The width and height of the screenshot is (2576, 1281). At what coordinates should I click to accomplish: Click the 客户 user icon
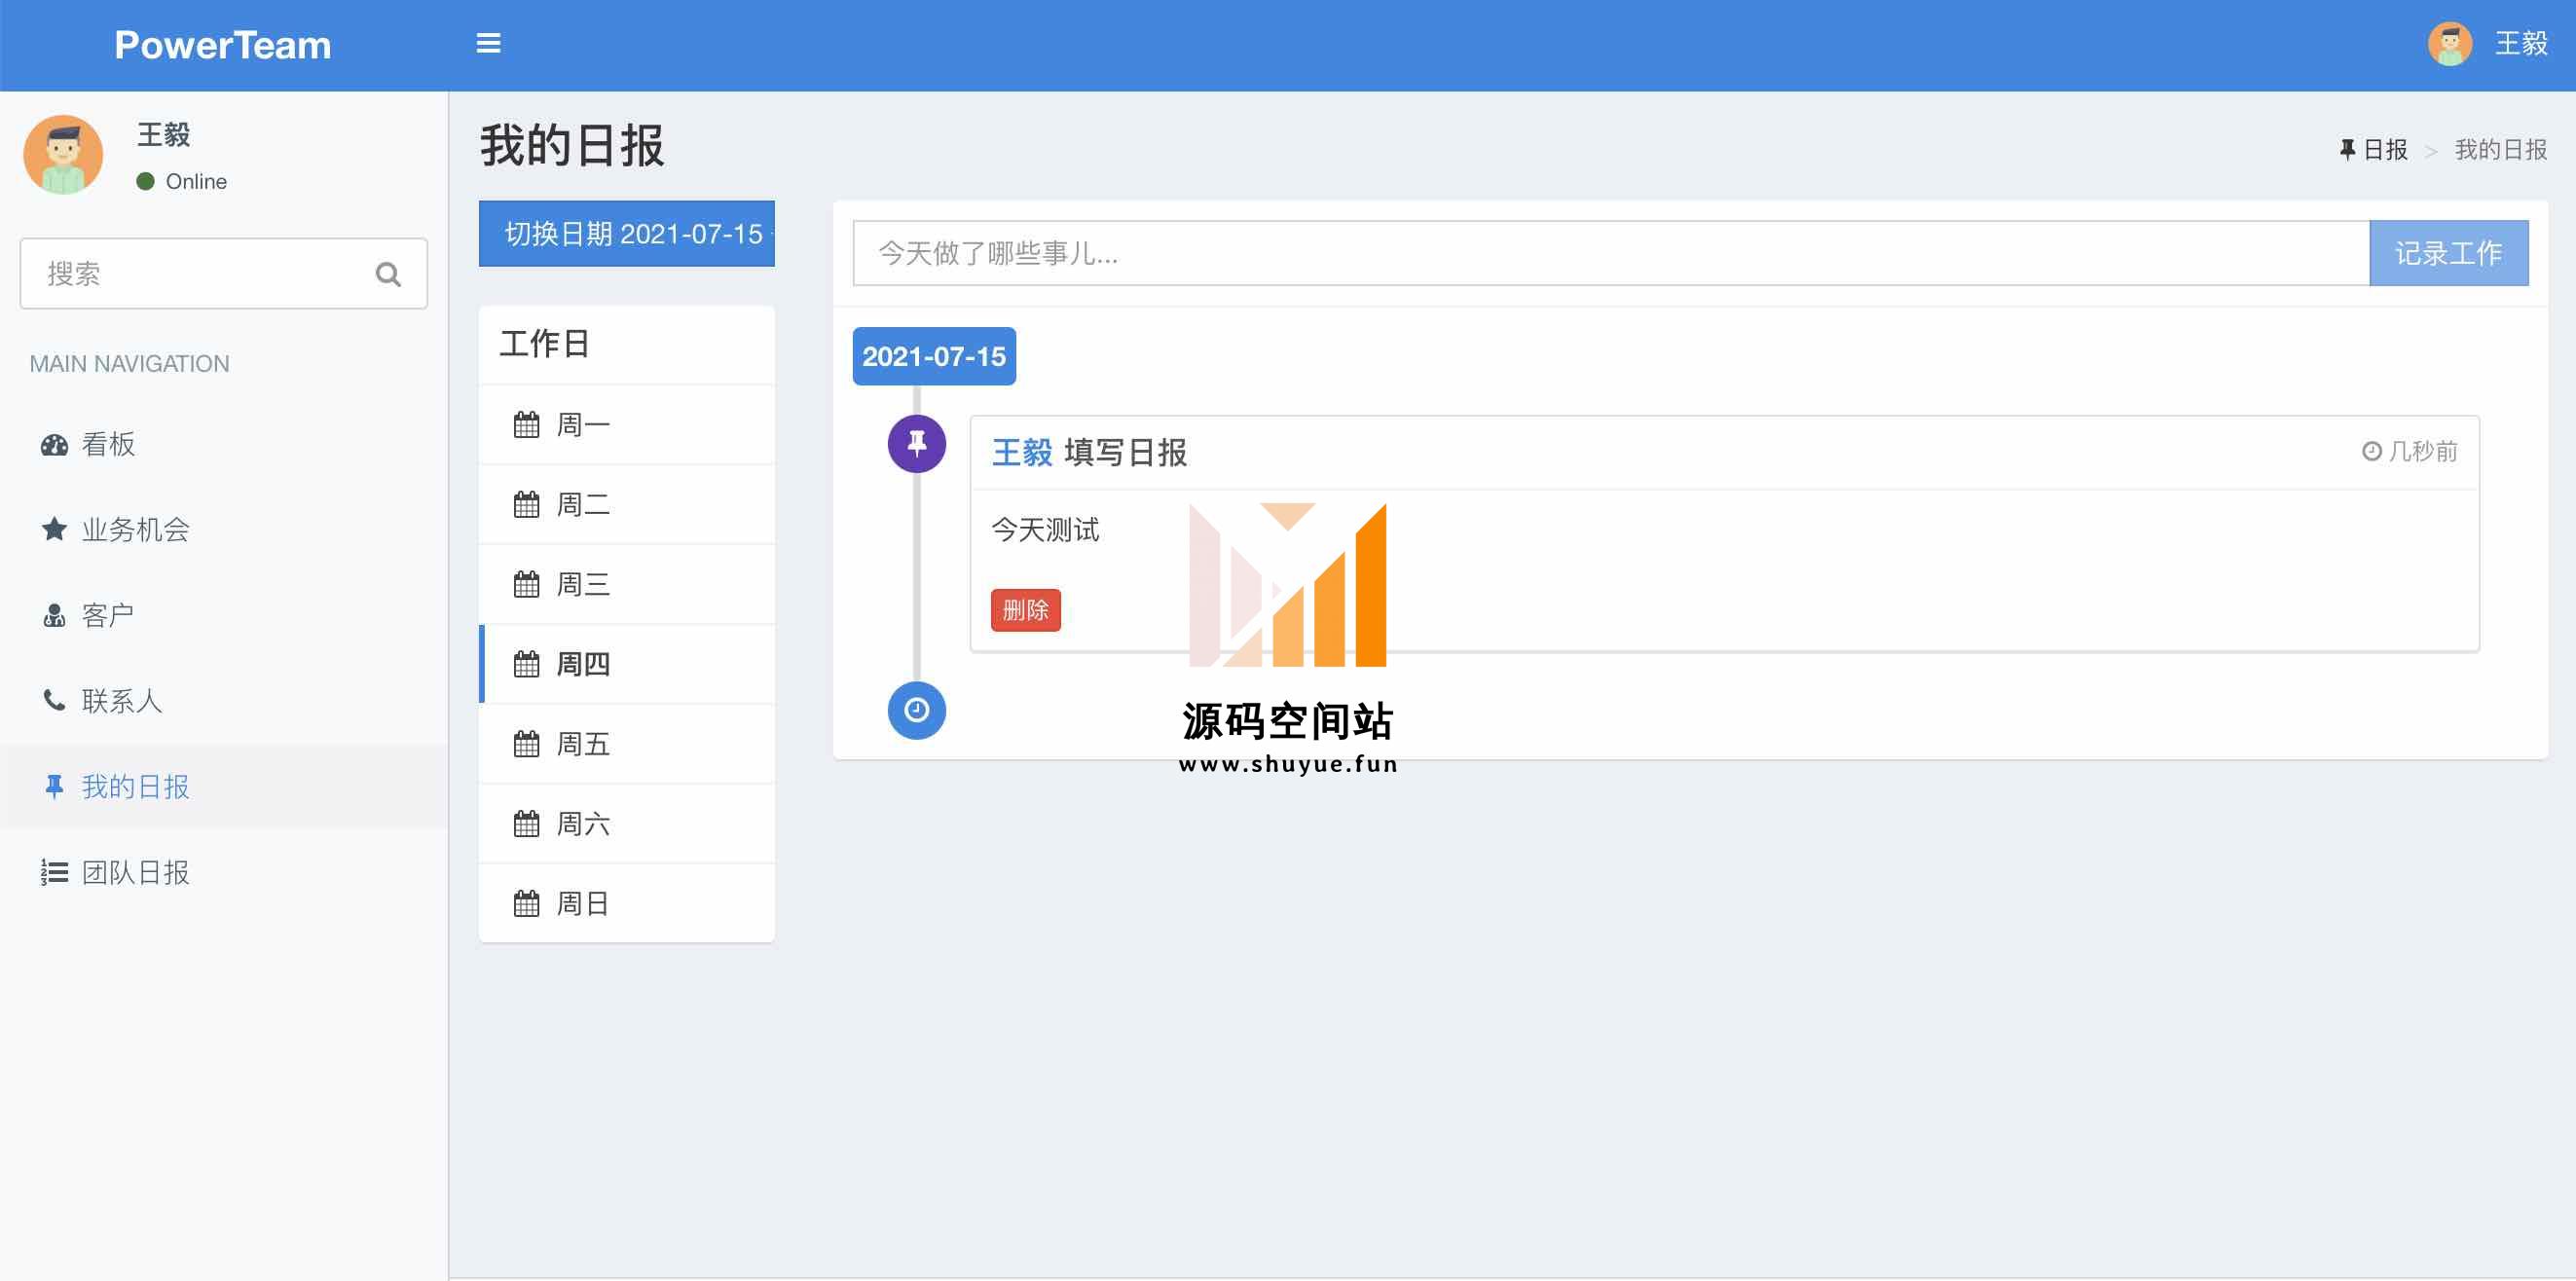[54, 615]
